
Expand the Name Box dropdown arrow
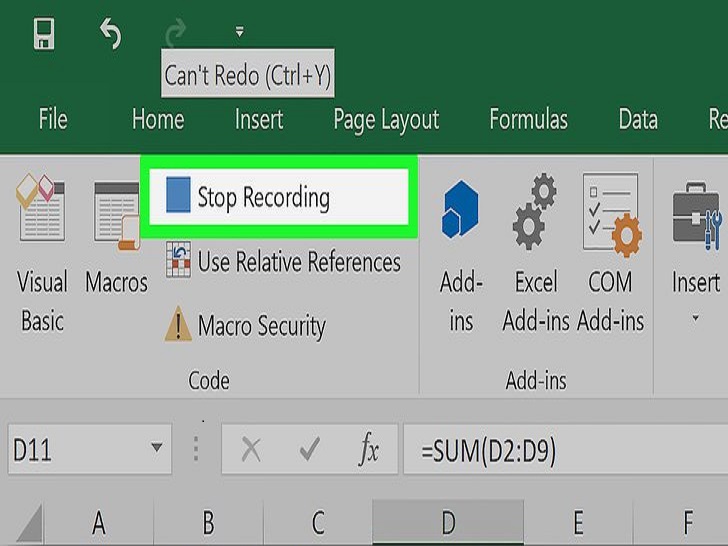point(155,450)
